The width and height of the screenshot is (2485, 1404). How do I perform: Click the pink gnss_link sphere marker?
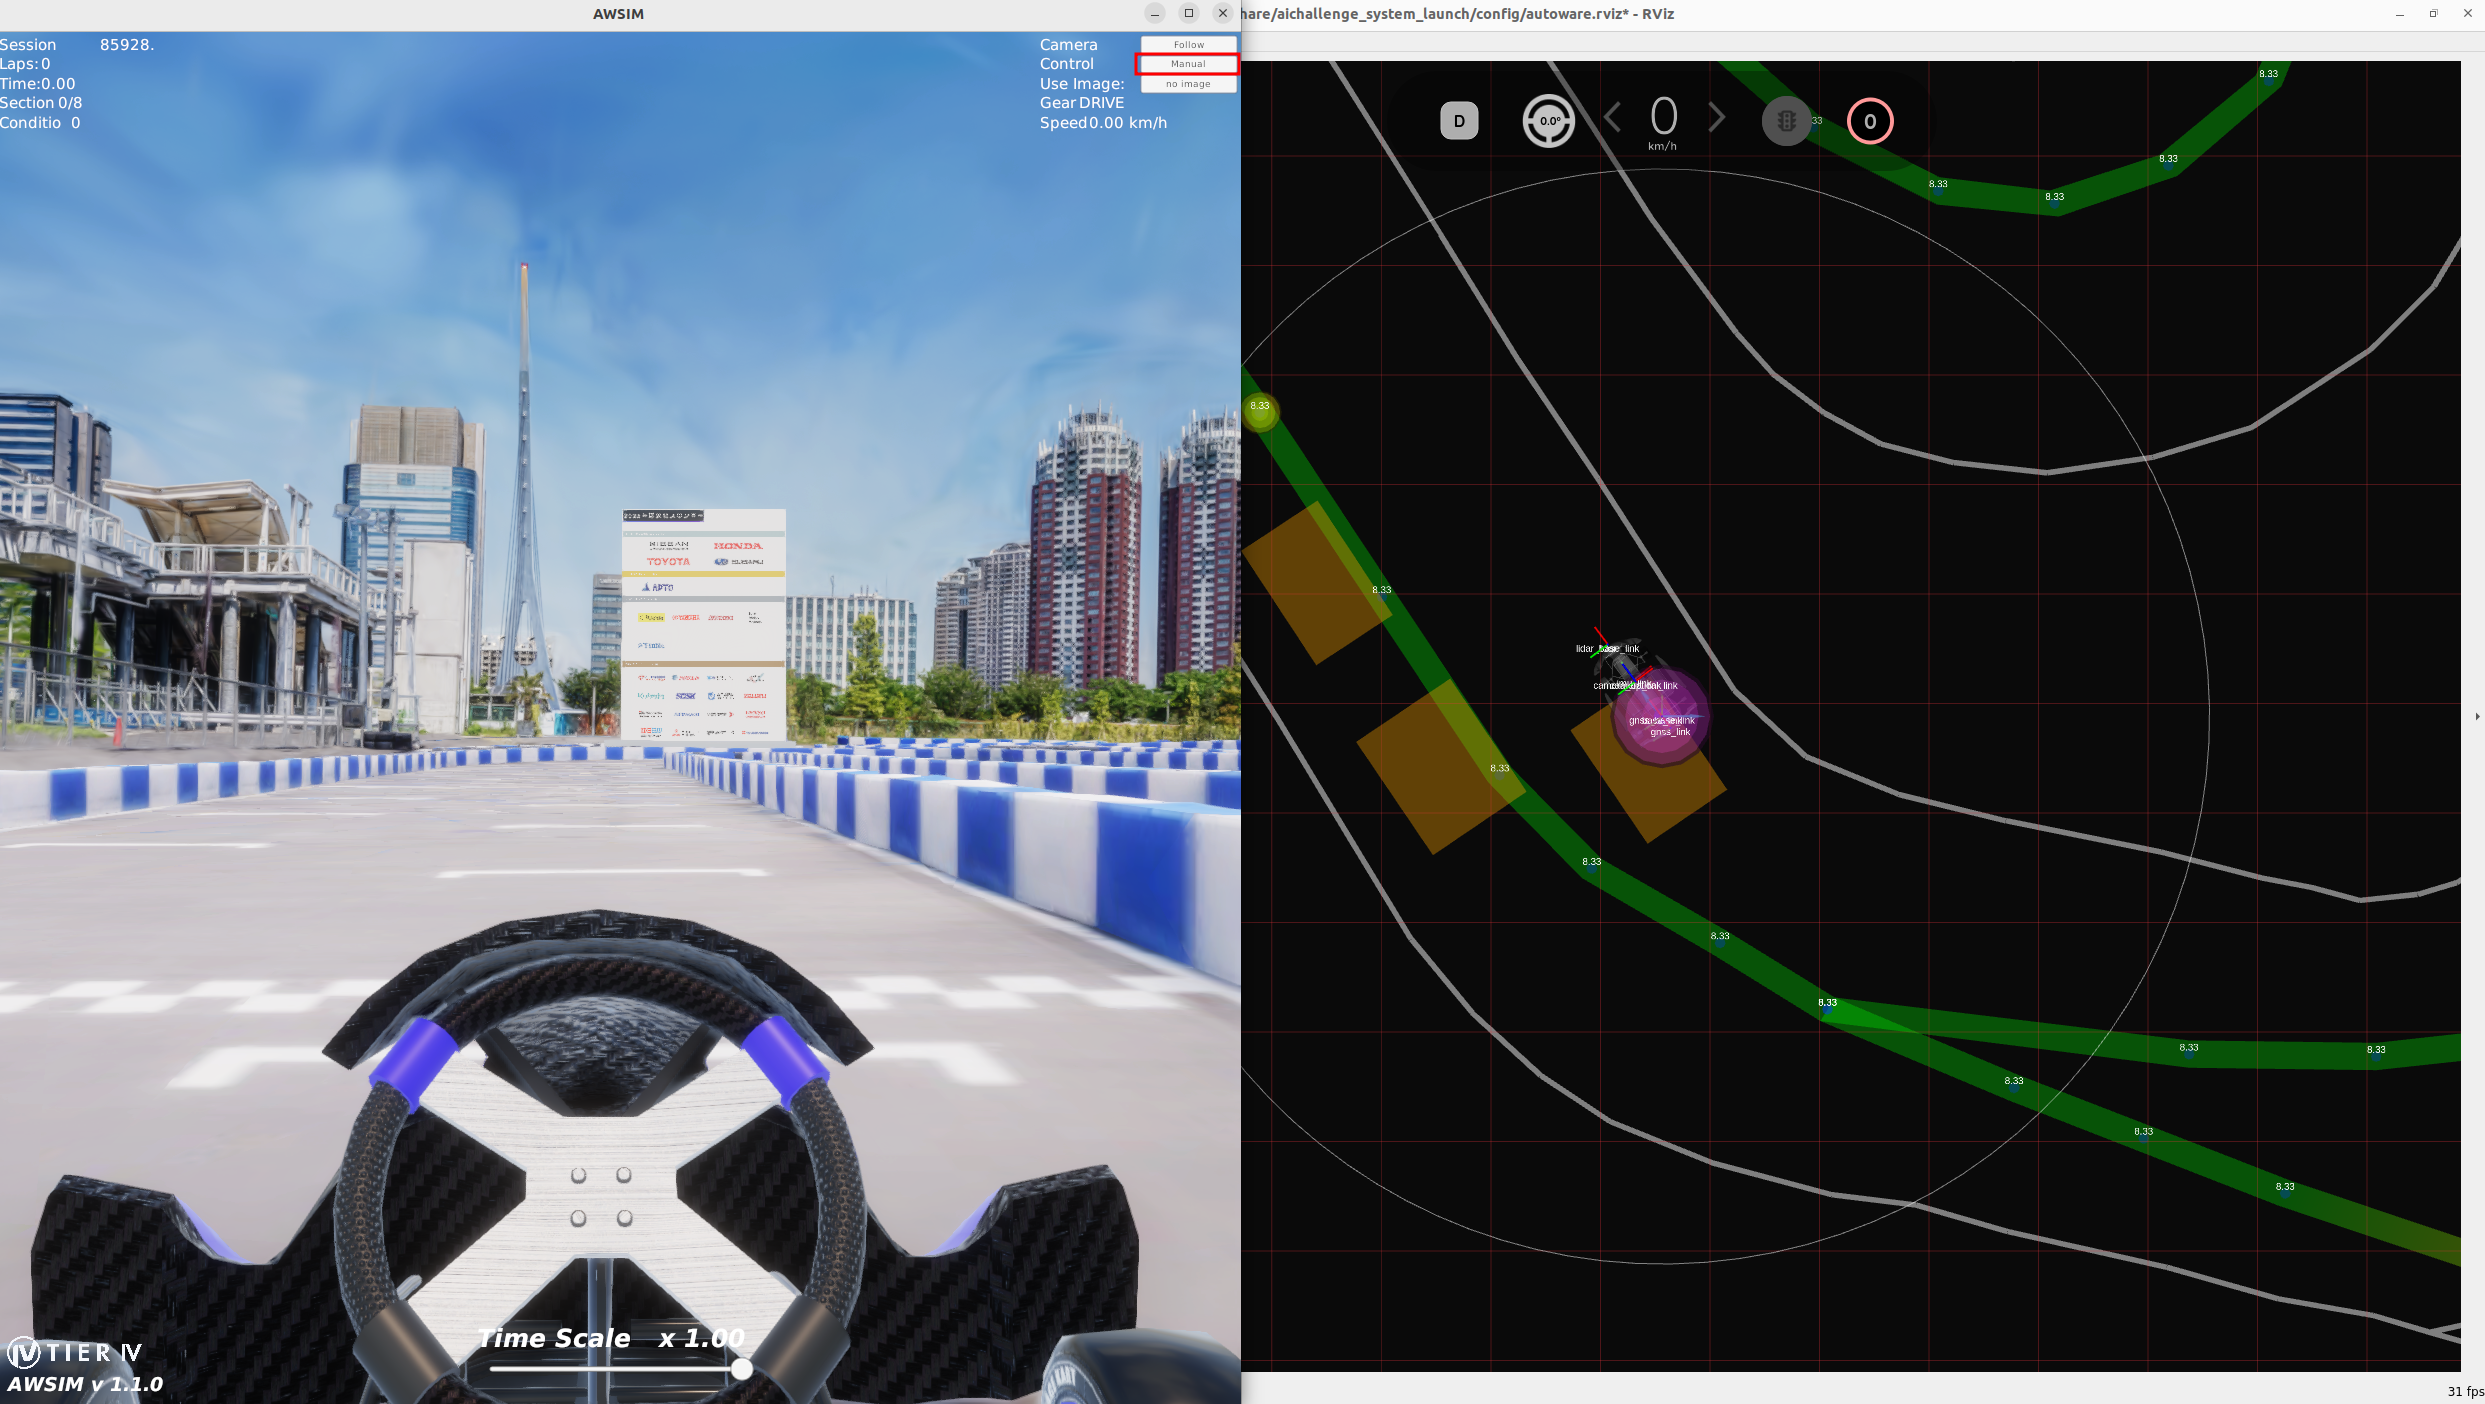click(1661, 718)
